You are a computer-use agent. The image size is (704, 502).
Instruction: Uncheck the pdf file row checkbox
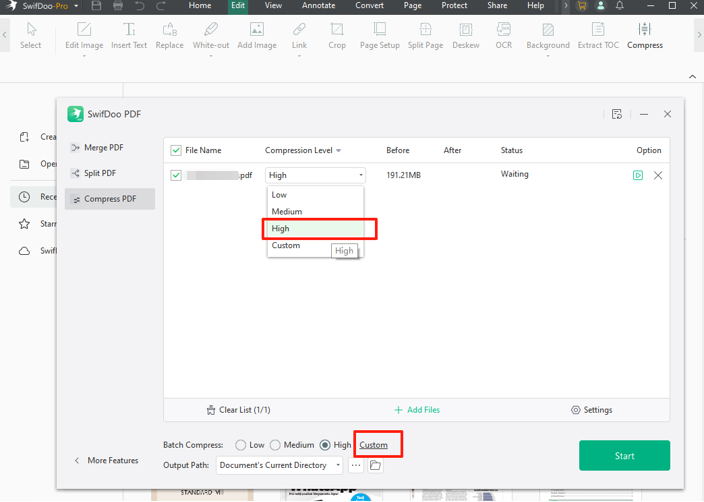[176, 175]
